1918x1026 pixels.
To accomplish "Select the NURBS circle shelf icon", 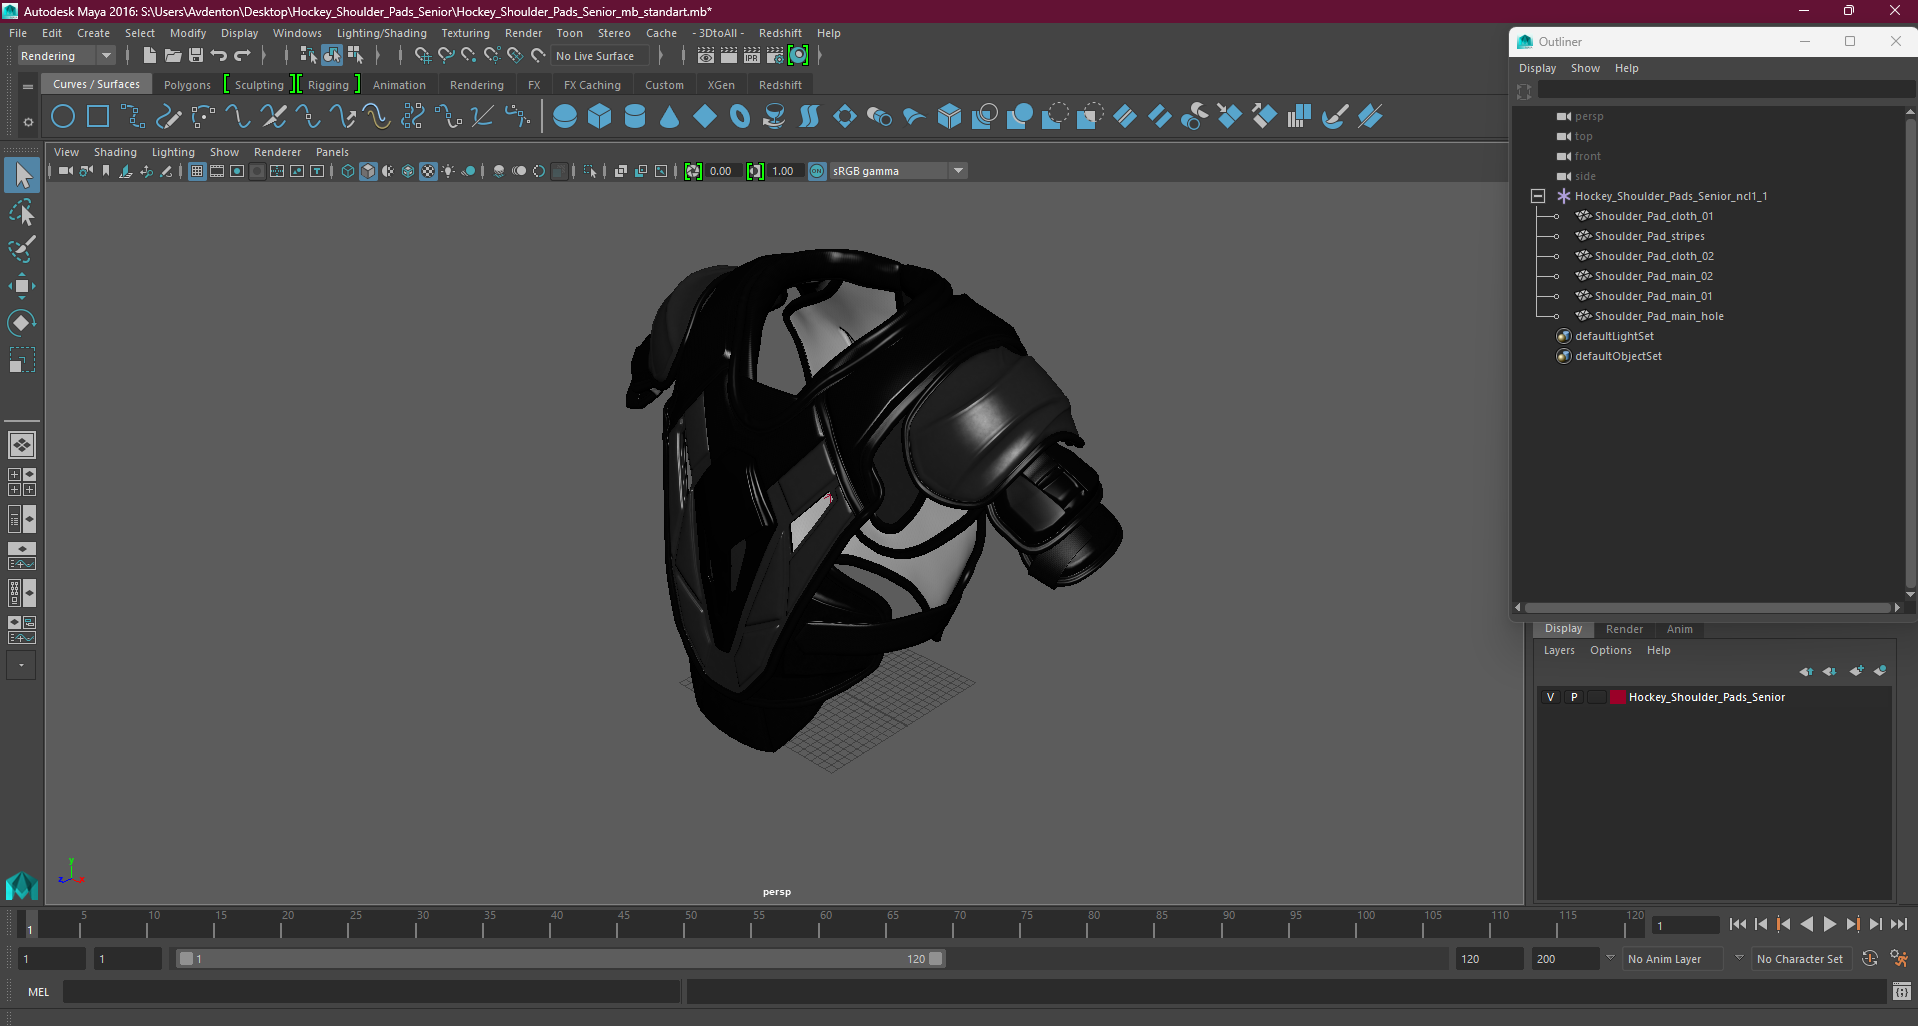I will [63, 117].
